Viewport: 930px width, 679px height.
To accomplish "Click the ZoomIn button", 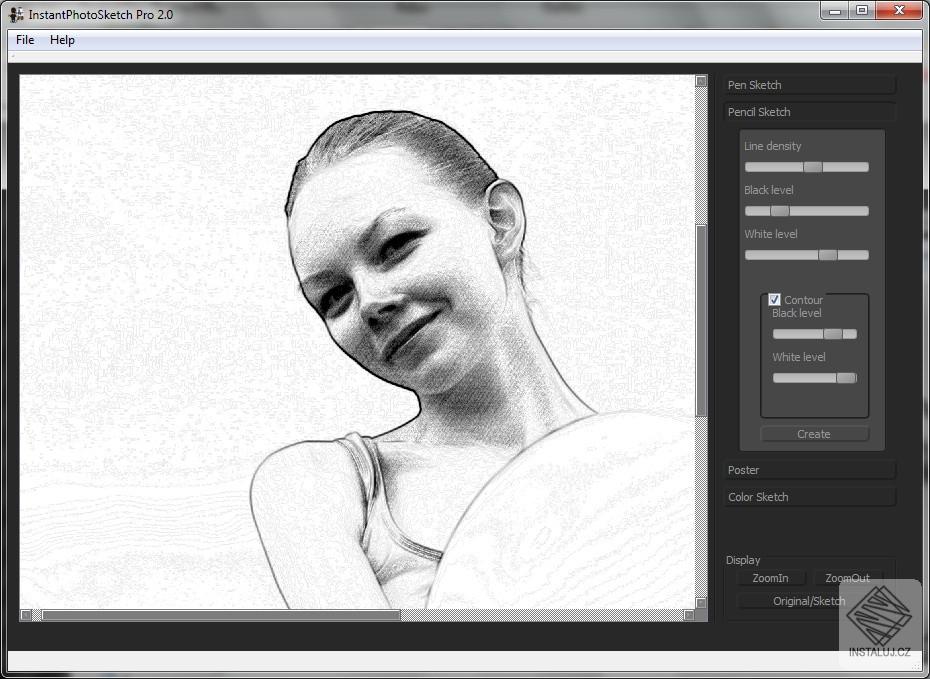I will [x=770, y=578].
